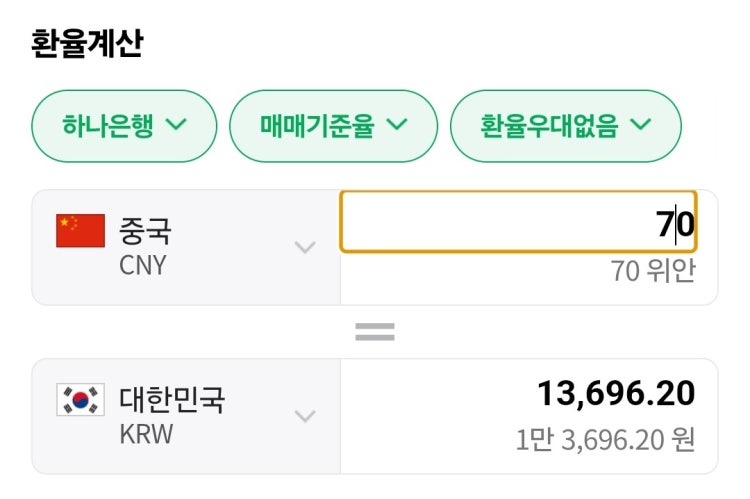Click the 70 위안 helper text
Image resolution: width=750 pixels, height=499 pixels.
pos(652,271)
